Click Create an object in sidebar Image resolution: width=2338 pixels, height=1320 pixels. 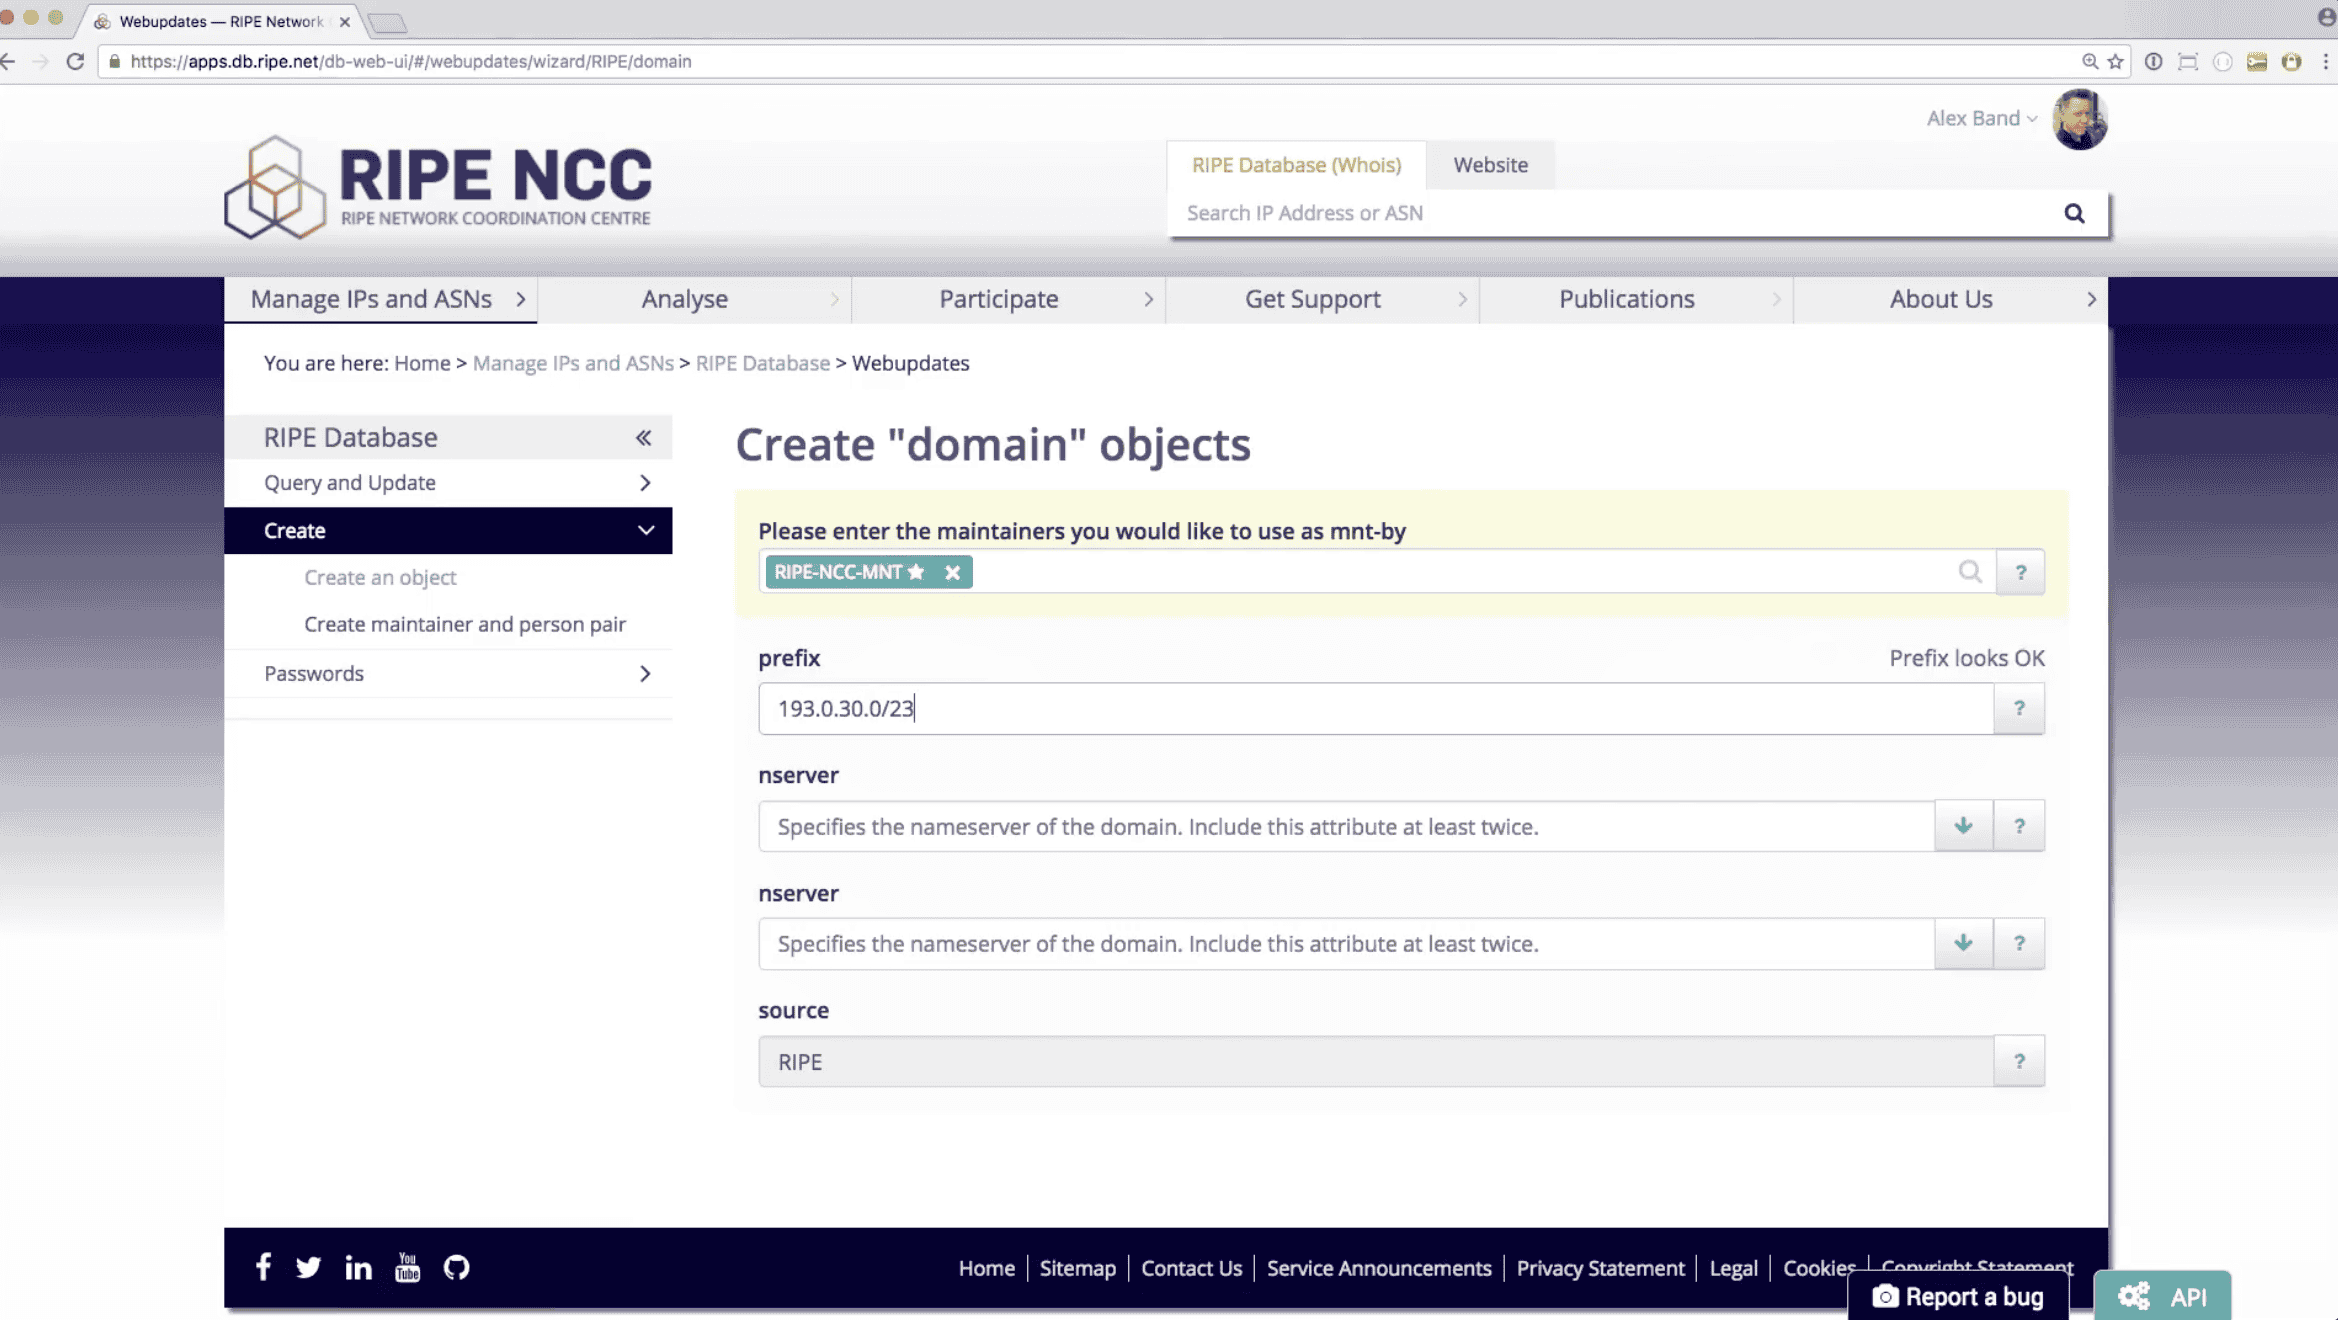click(x=380, y=577)
